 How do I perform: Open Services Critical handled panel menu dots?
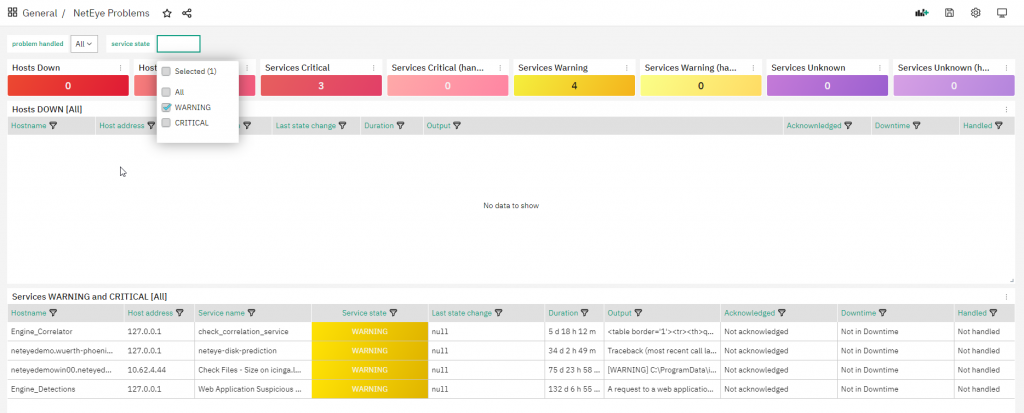pyautogui.click(x=500, y=67)
